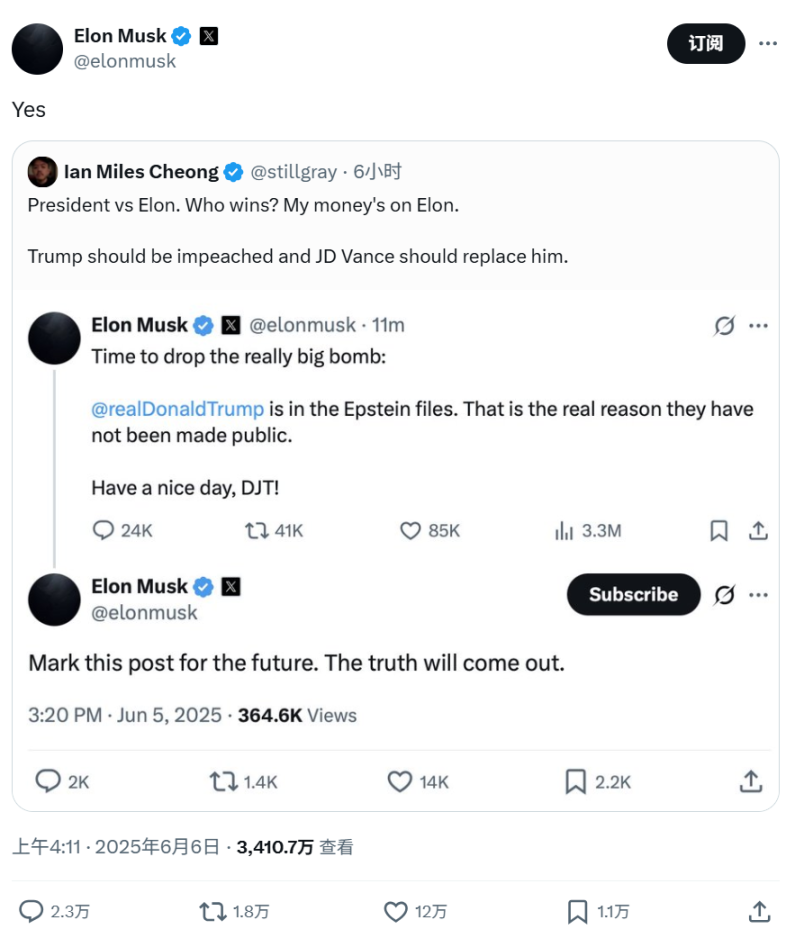Click the 85K heart icon
Screen dimensions: 795x938
tap(410, 530)
